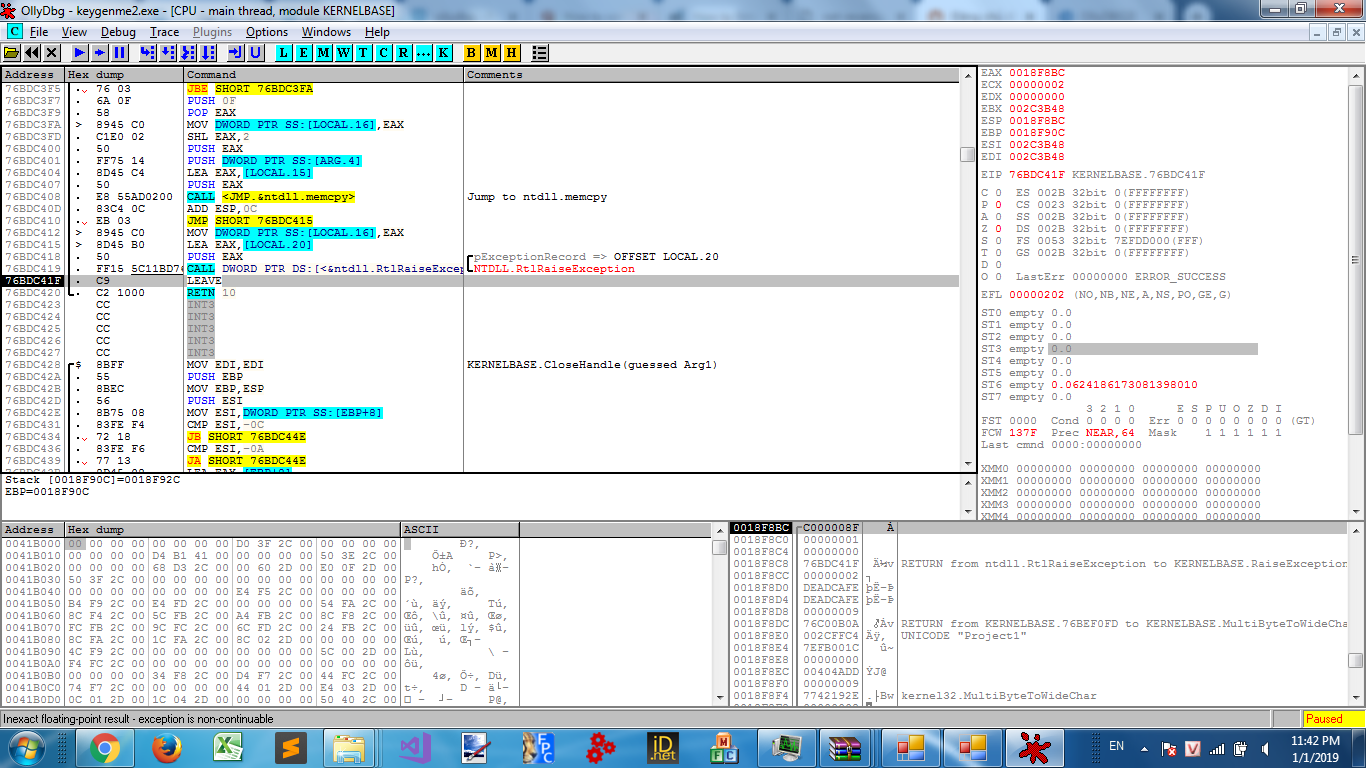Open Memory map with cyan M icon
The width and height of the screenshot is (1366, 768).
pos(324,52)
